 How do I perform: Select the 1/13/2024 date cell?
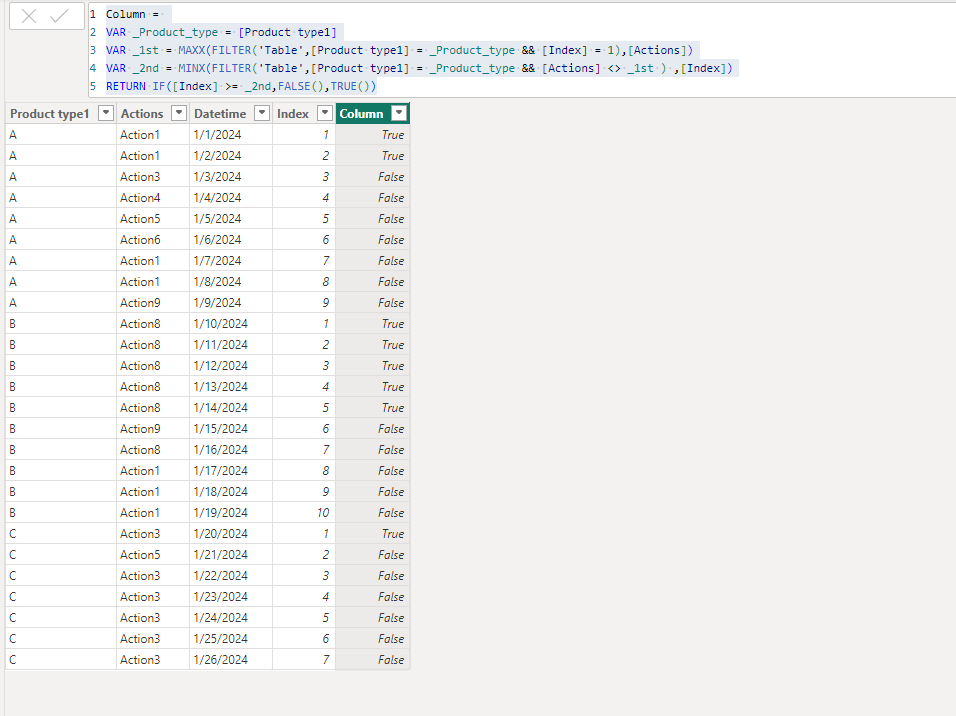231,387
